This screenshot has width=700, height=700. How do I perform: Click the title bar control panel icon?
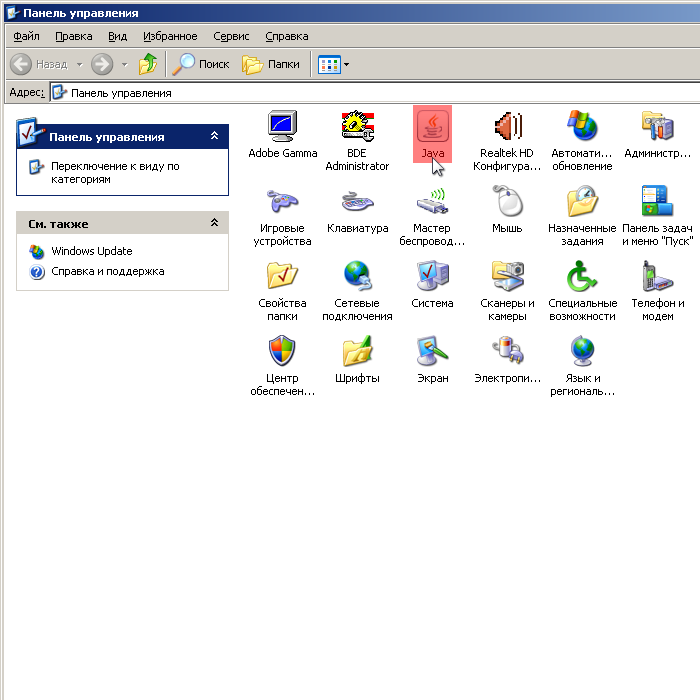[x=13, y=13]
